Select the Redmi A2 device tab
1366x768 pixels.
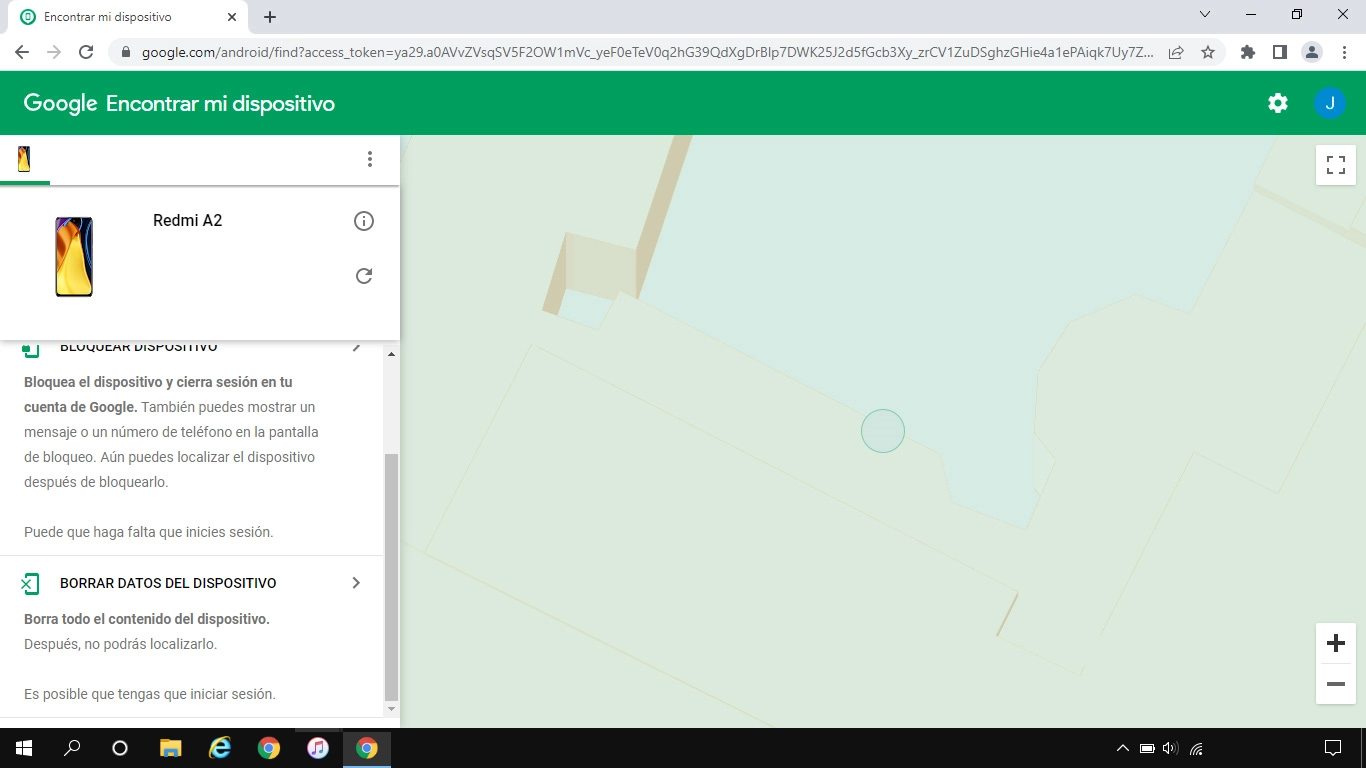pyautogui.click(x=24, y=159)
